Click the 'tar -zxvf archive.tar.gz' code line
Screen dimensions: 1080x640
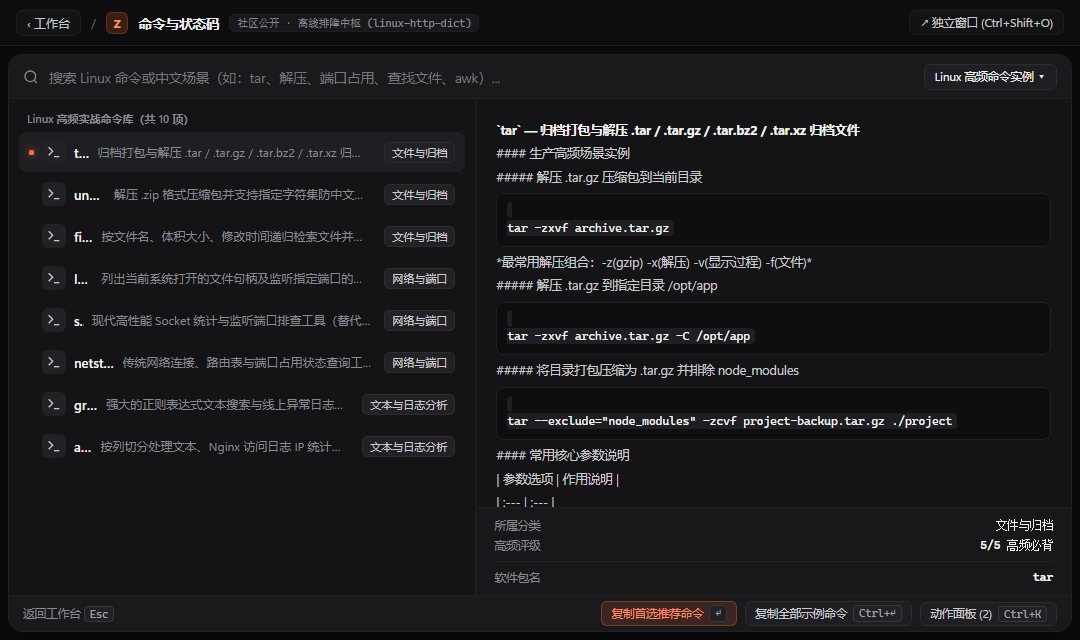[588, 228]
